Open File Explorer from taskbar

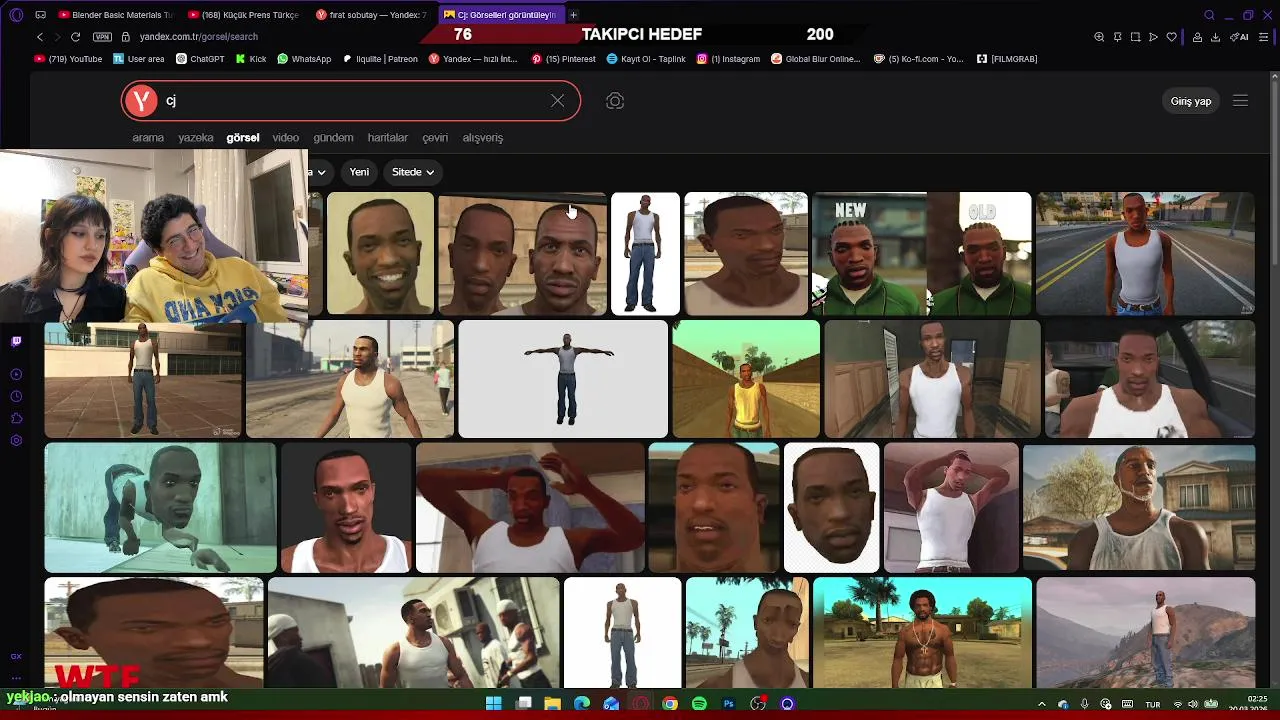click(x=552, y=704)
